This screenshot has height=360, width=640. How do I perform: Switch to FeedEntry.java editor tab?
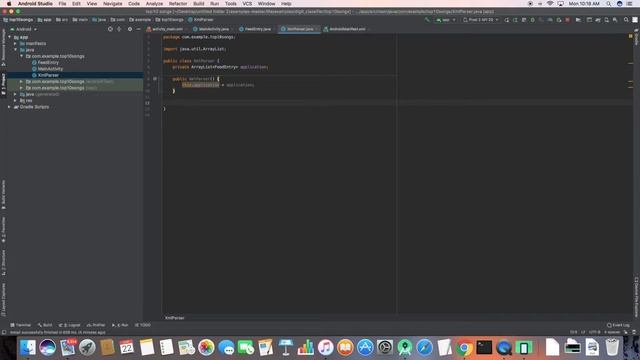coord(258,29)
